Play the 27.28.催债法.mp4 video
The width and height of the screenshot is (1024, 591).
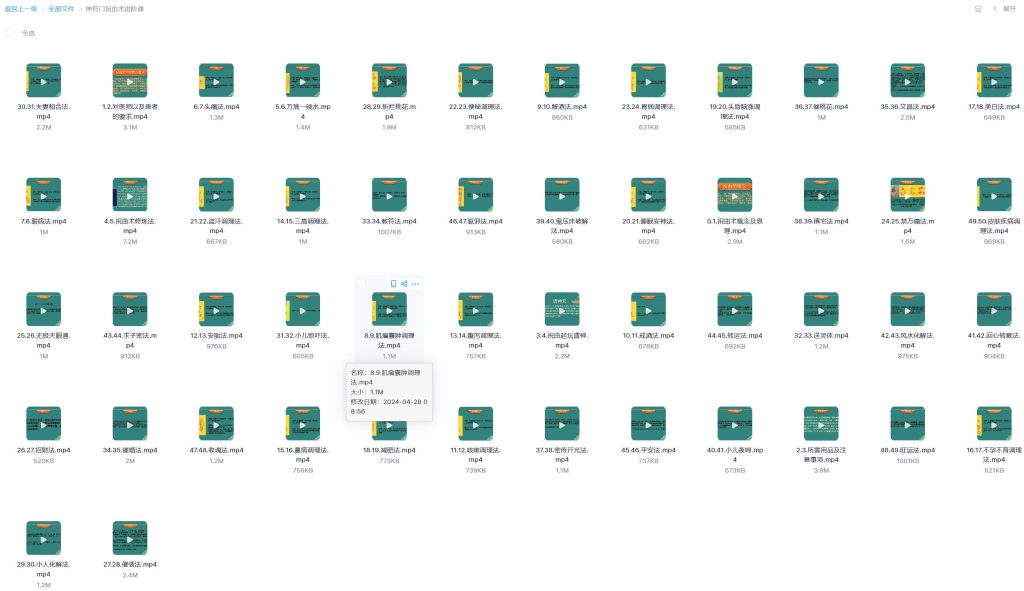coord(130,539)
